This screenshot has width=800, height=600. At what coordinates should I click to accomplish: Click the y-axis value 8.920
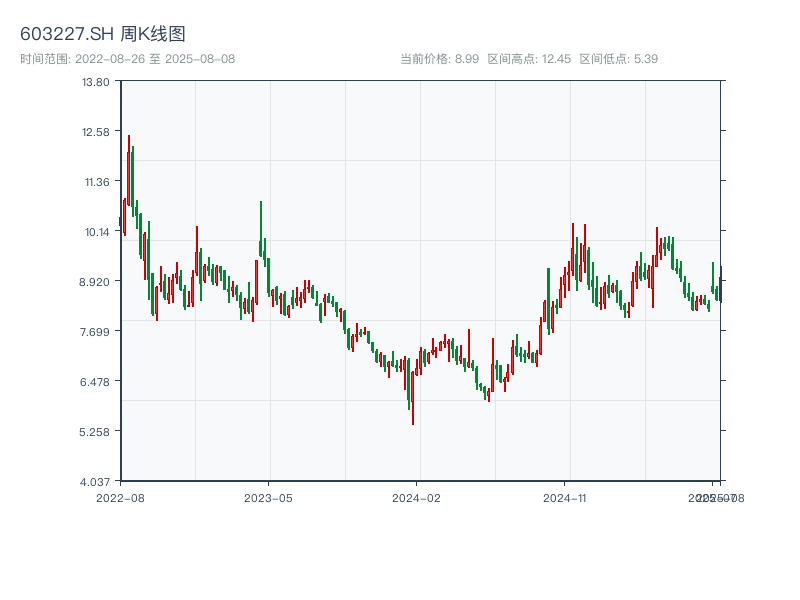pyautogui.click(x=94, y=282)
